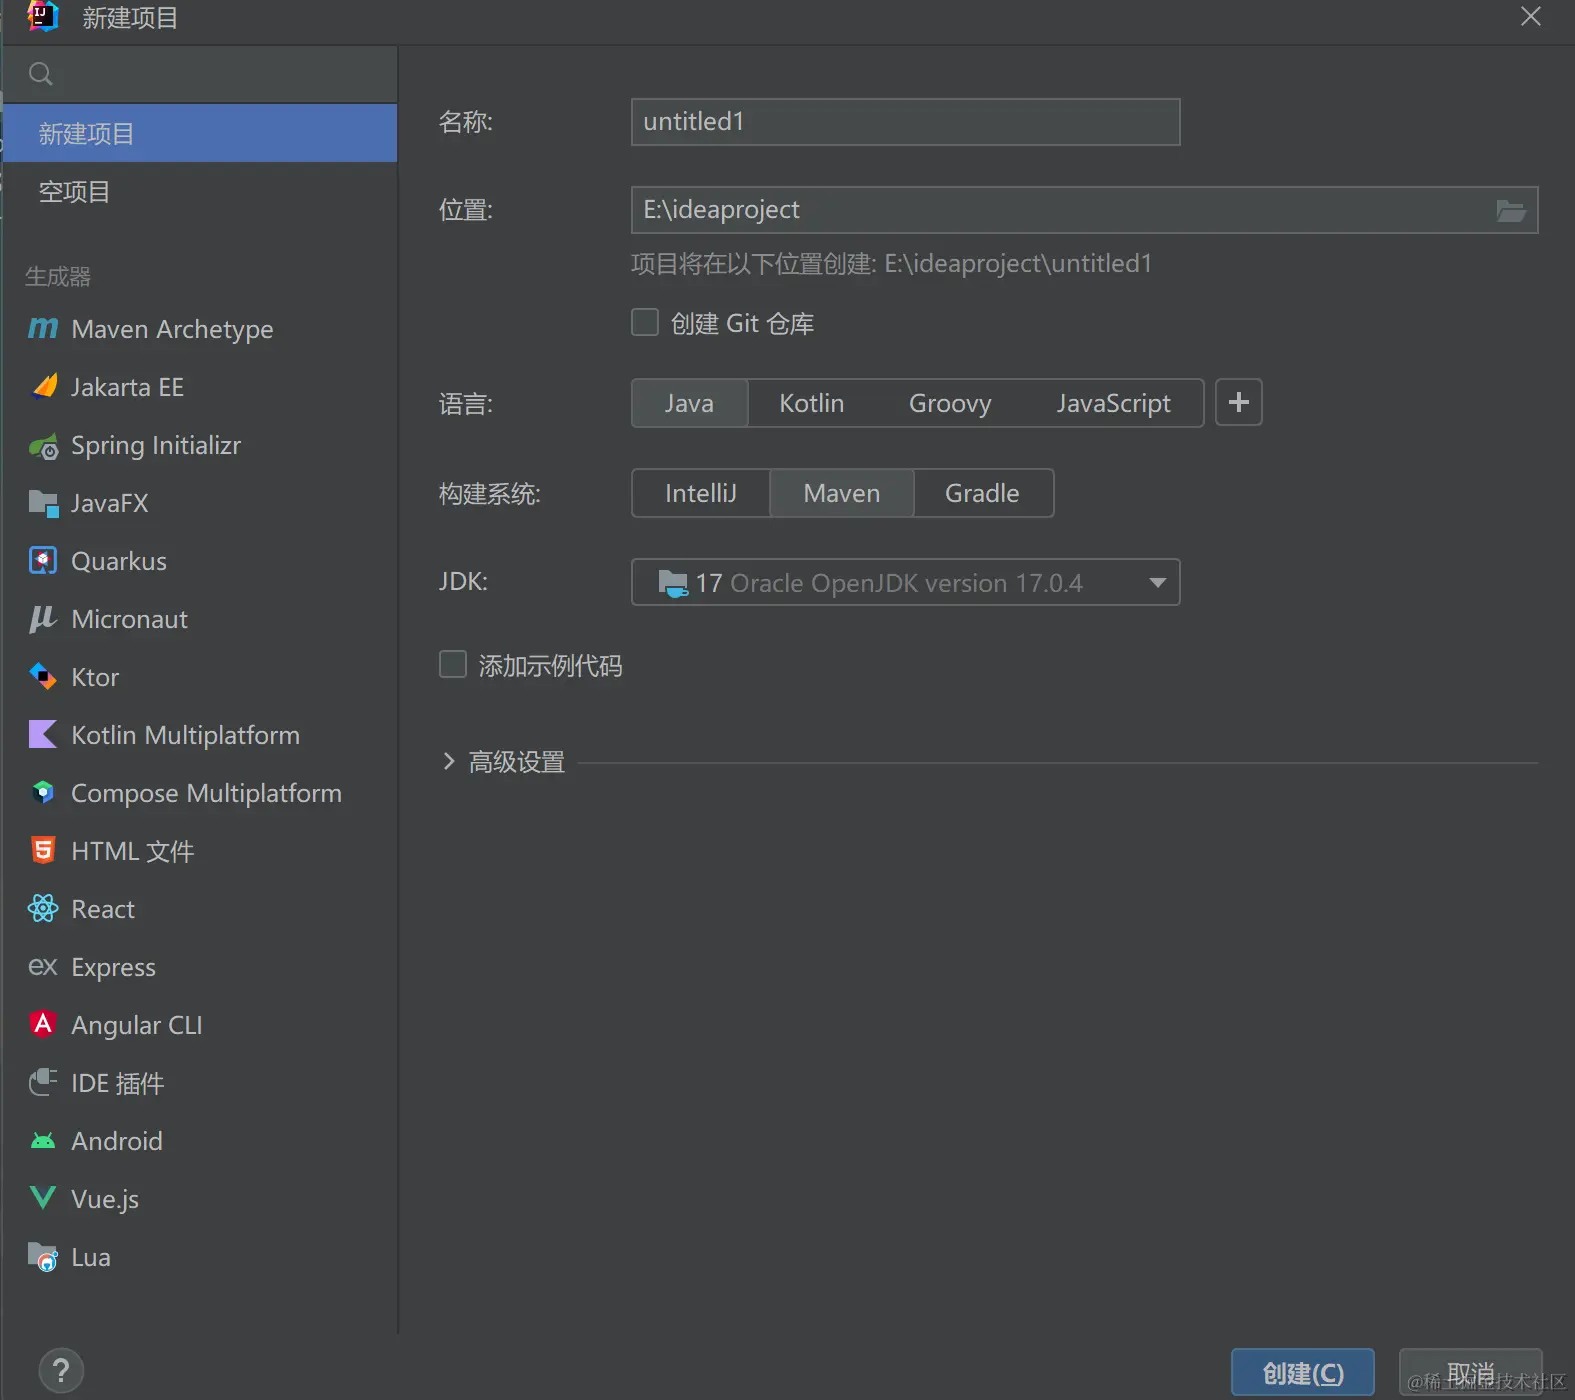The height and width of the screenshot is (1400, 1575).
Task: Browse for location with folder icon
Action: 1510,210
